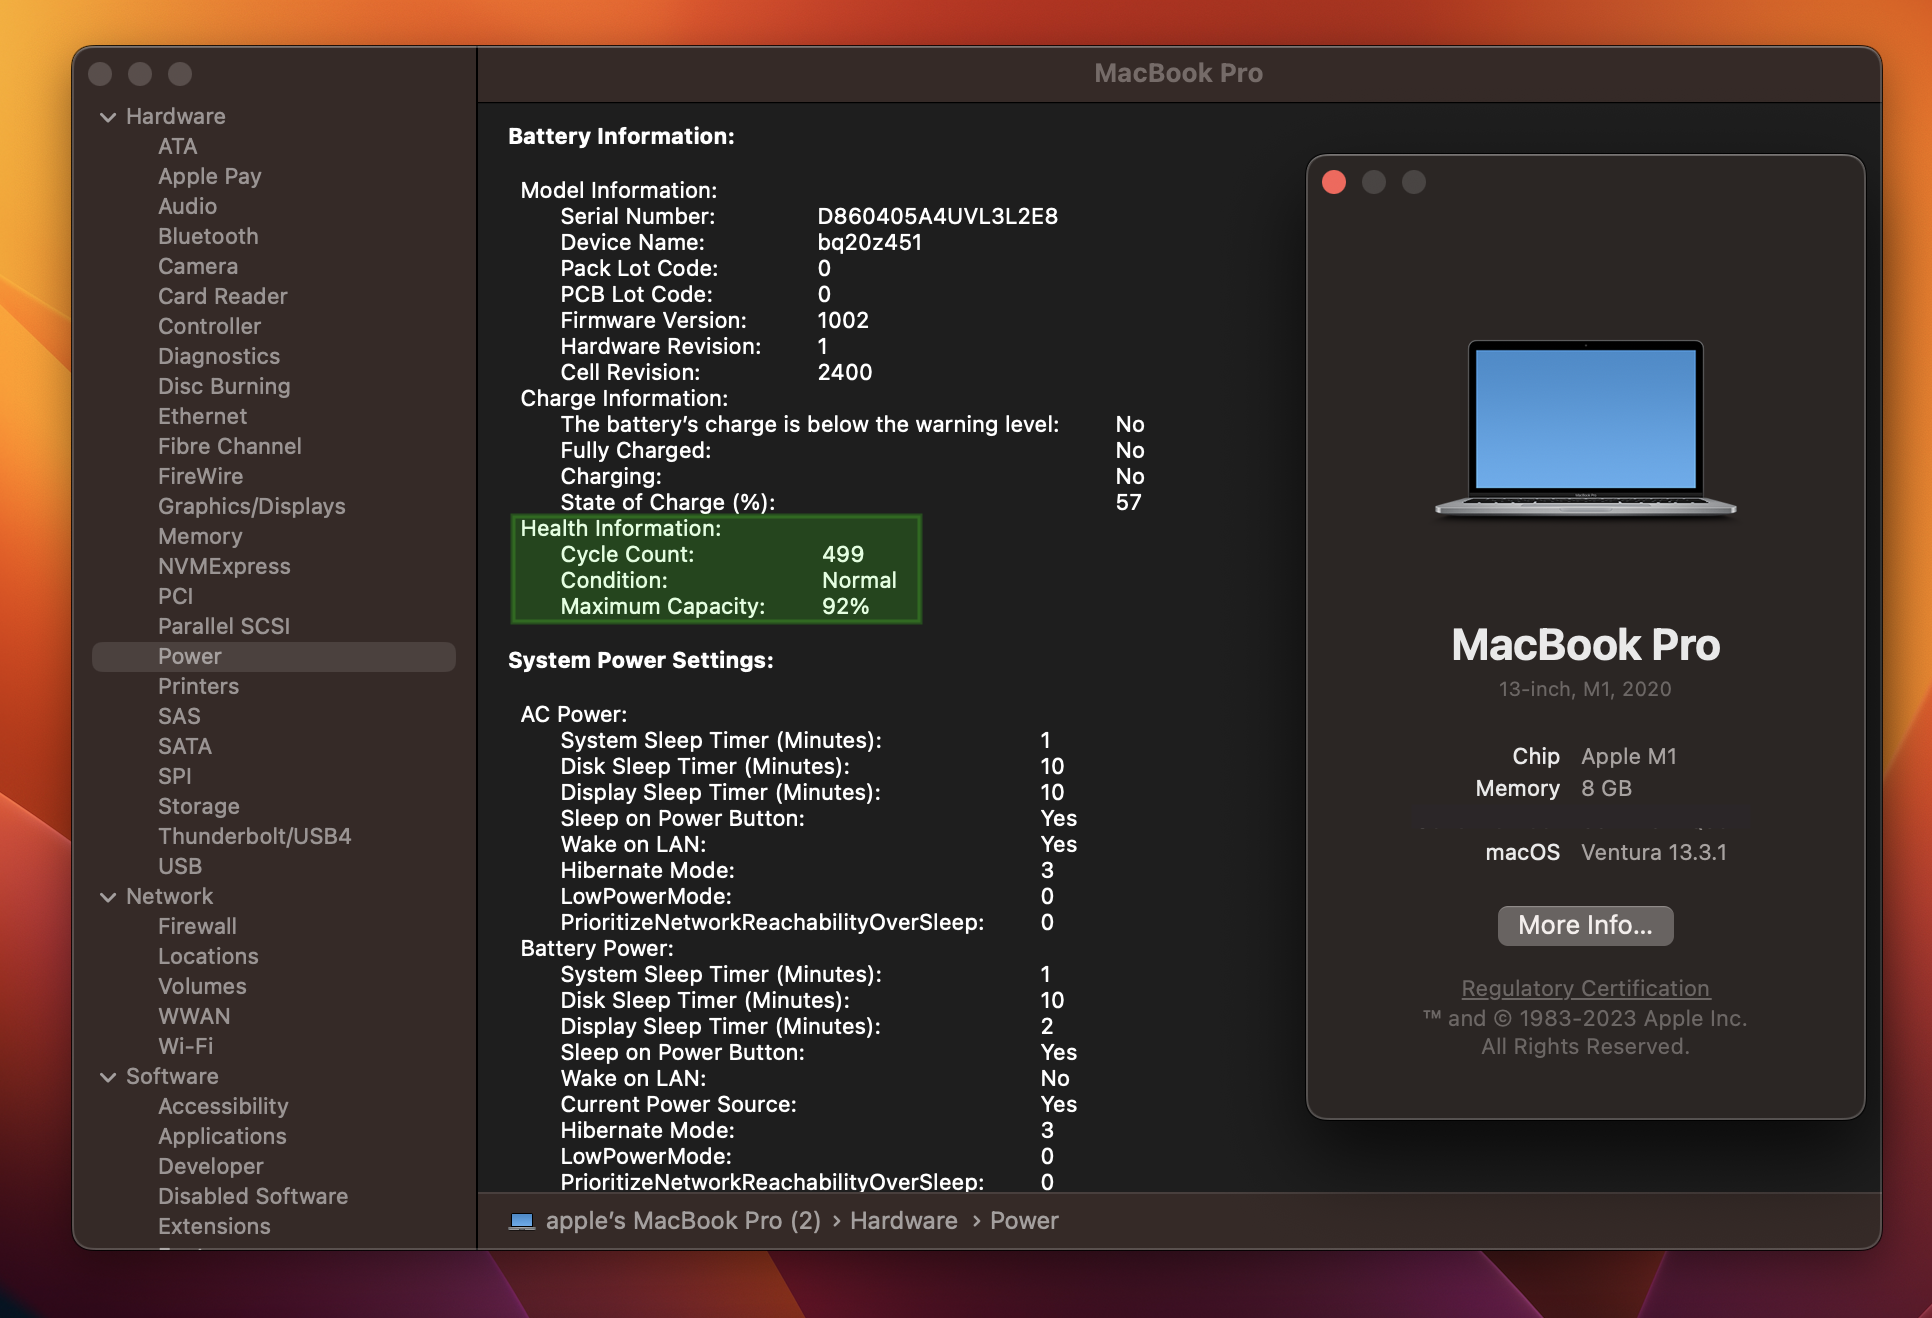Select Storage in the sidebar
The height and width of the screenshot is (1318, 1932).
198,806
